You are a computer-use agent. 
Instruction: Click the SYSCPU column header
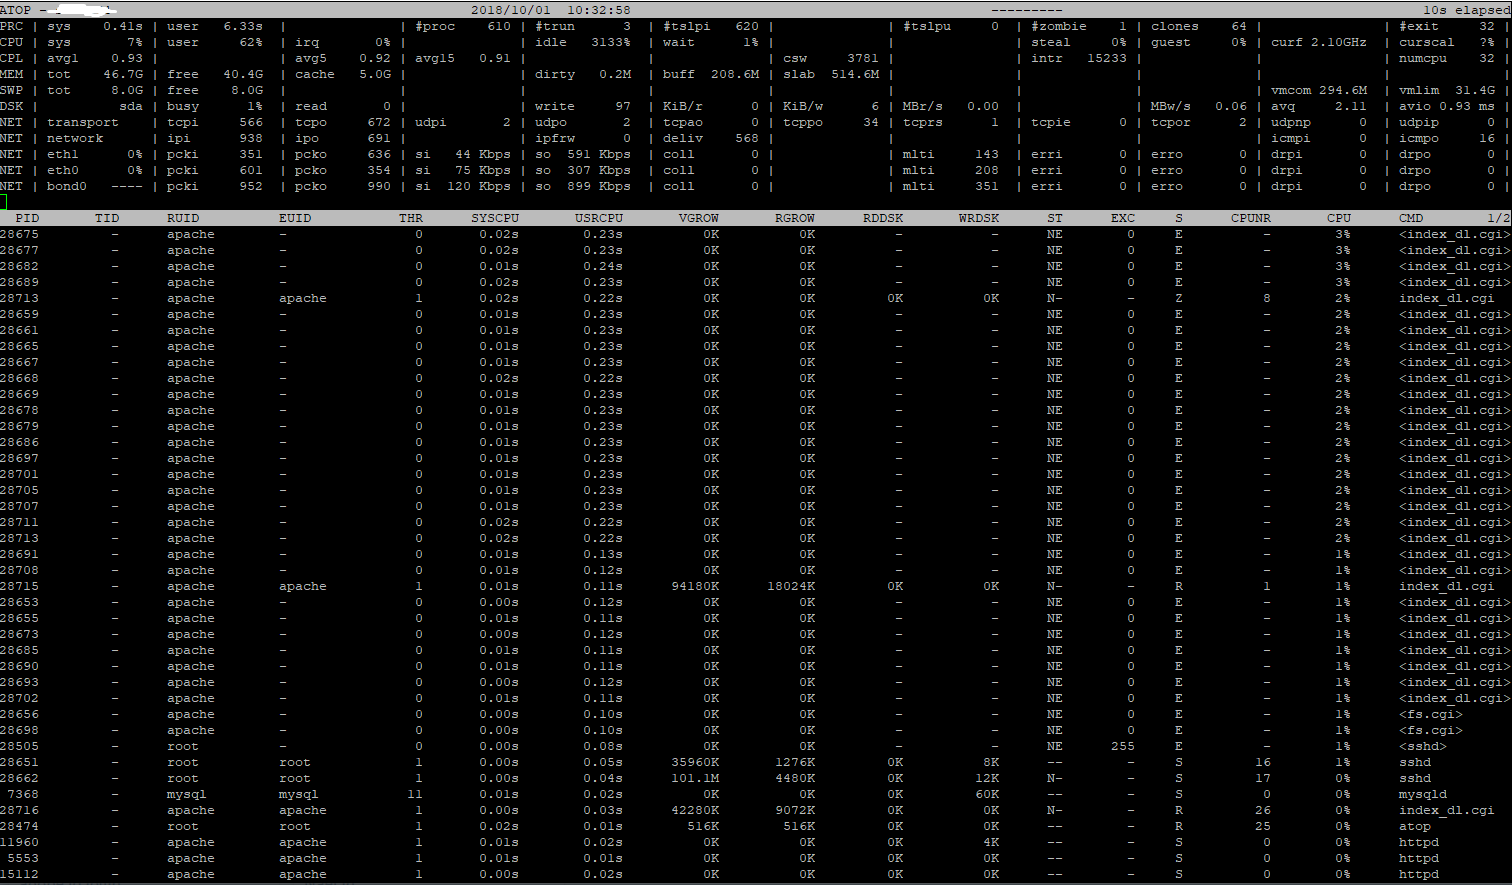tap(495, 218)
